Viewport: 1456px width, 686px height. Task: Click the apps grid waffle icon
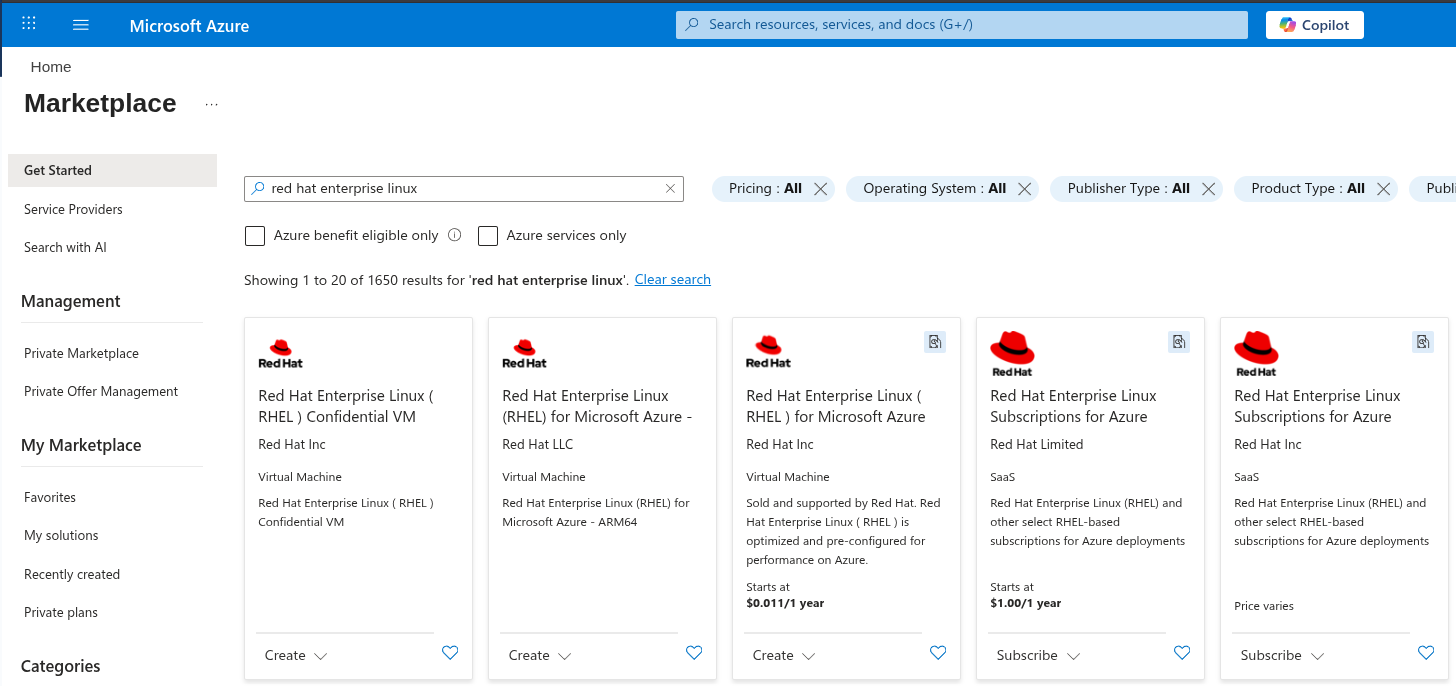(x=29, y=24)
